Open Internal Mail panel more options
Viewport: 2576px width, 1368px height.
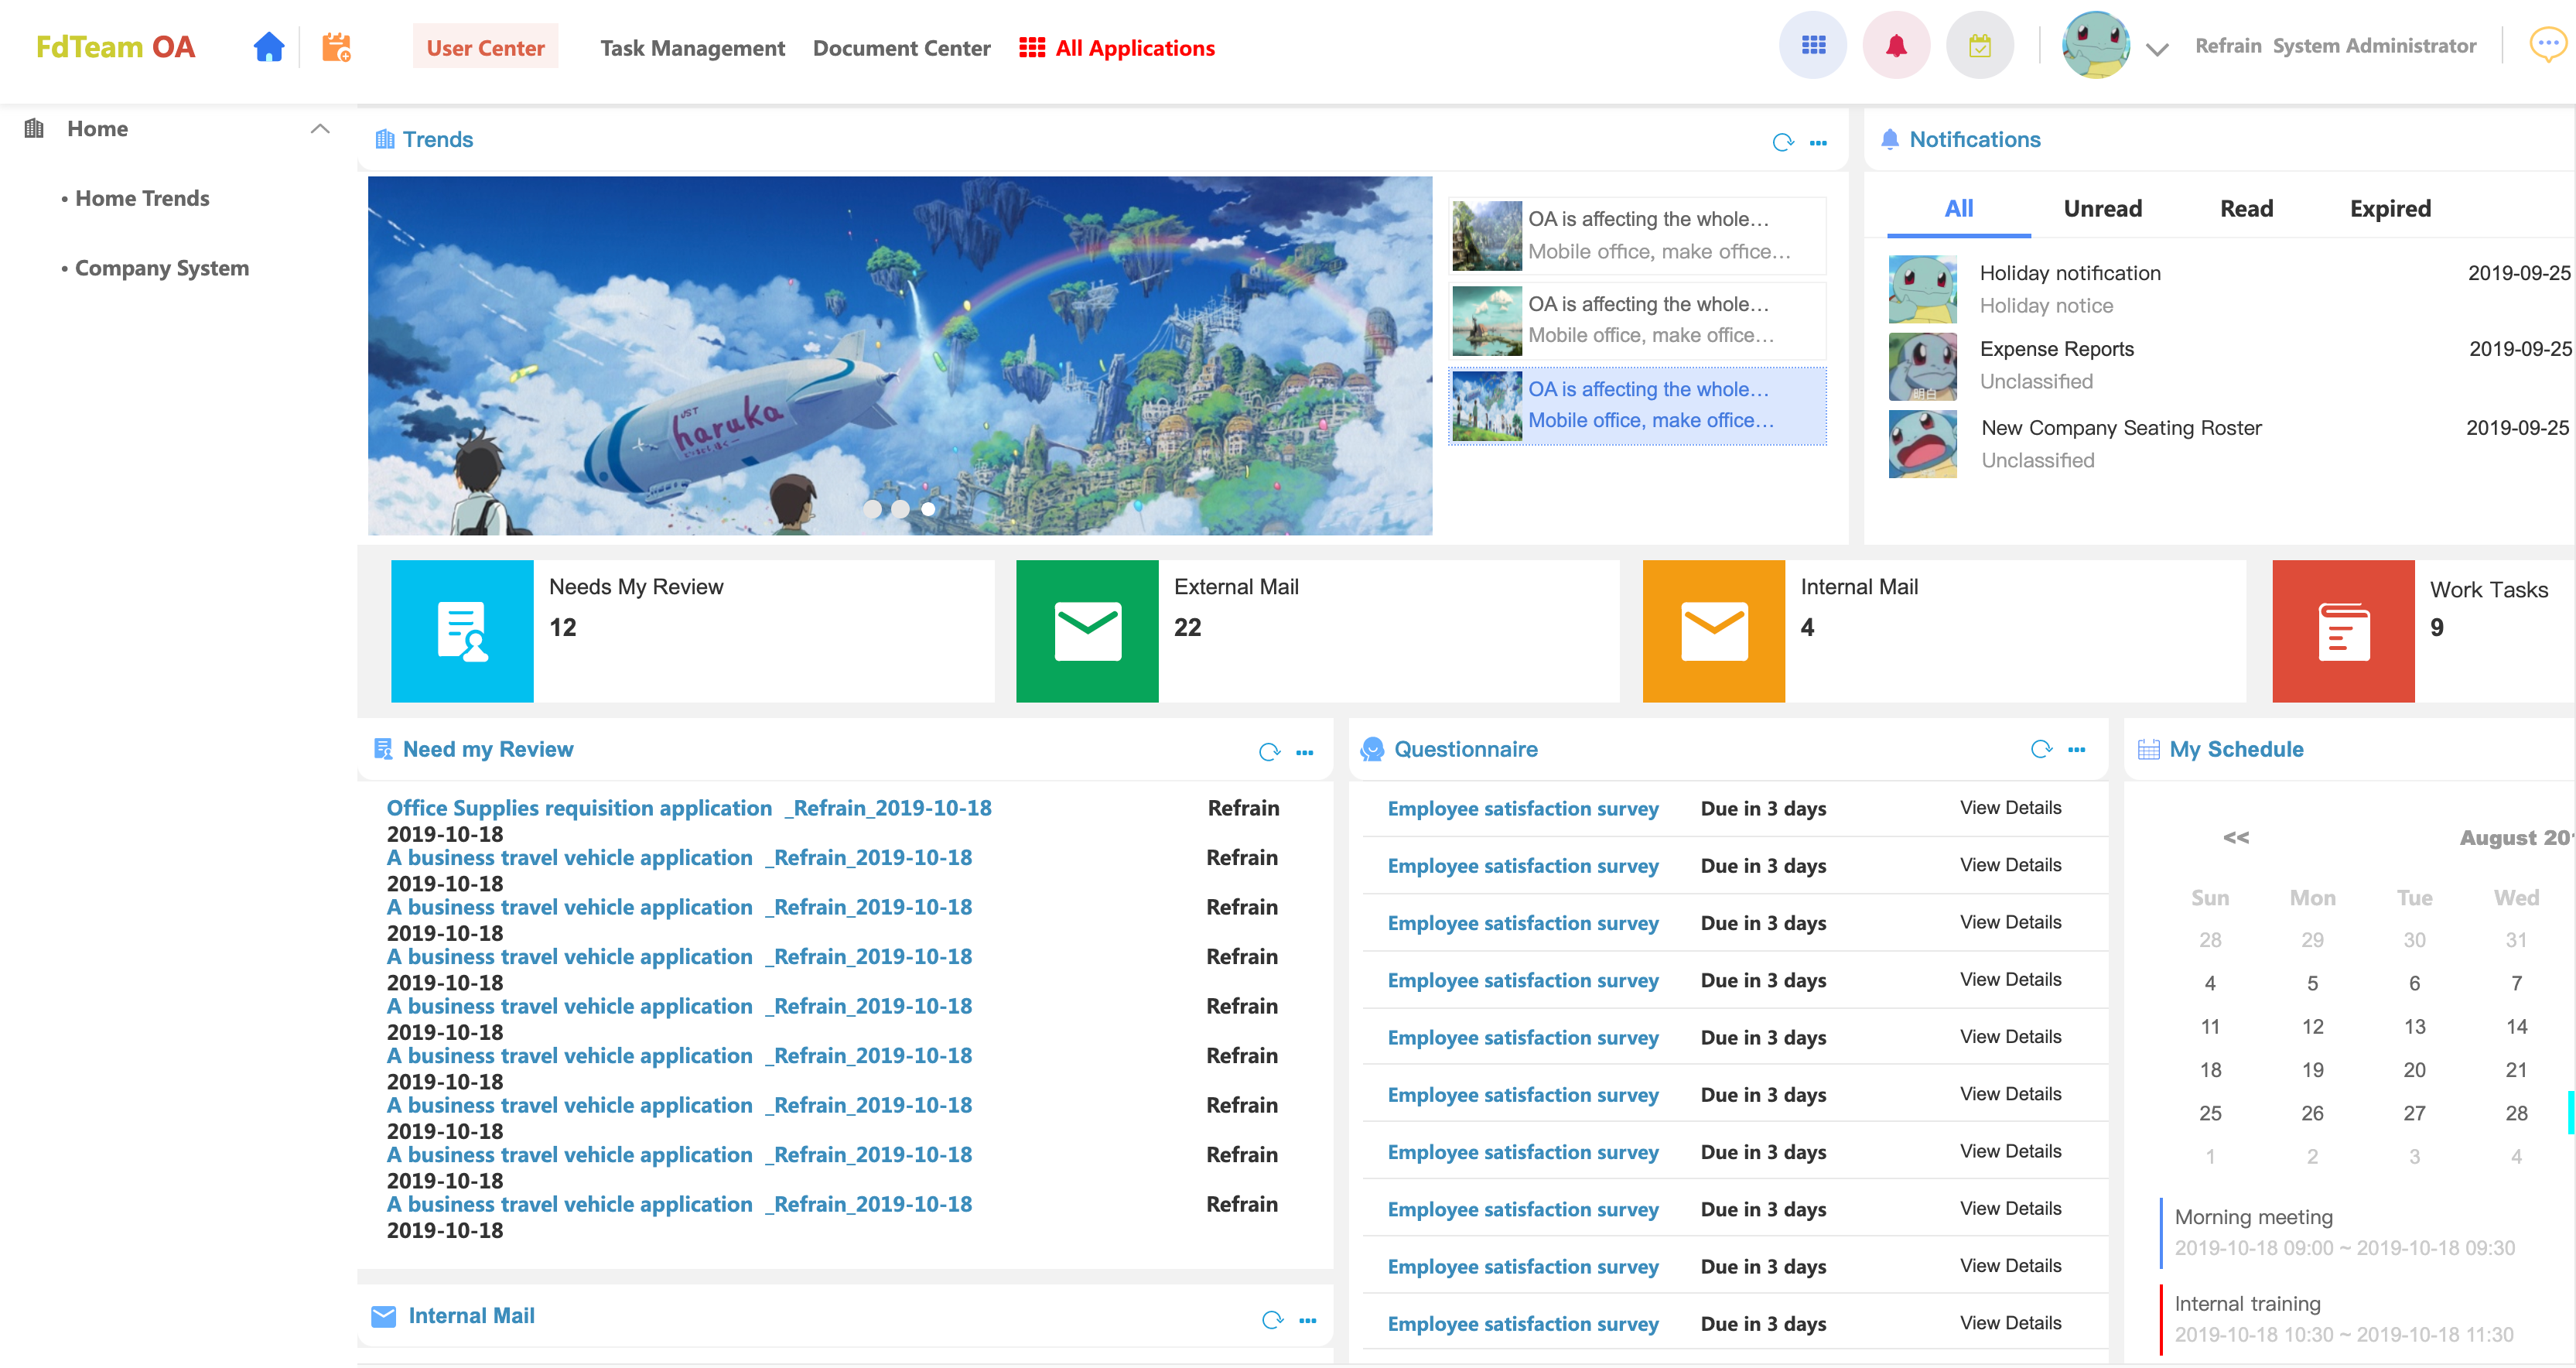coord(1307,1320)
